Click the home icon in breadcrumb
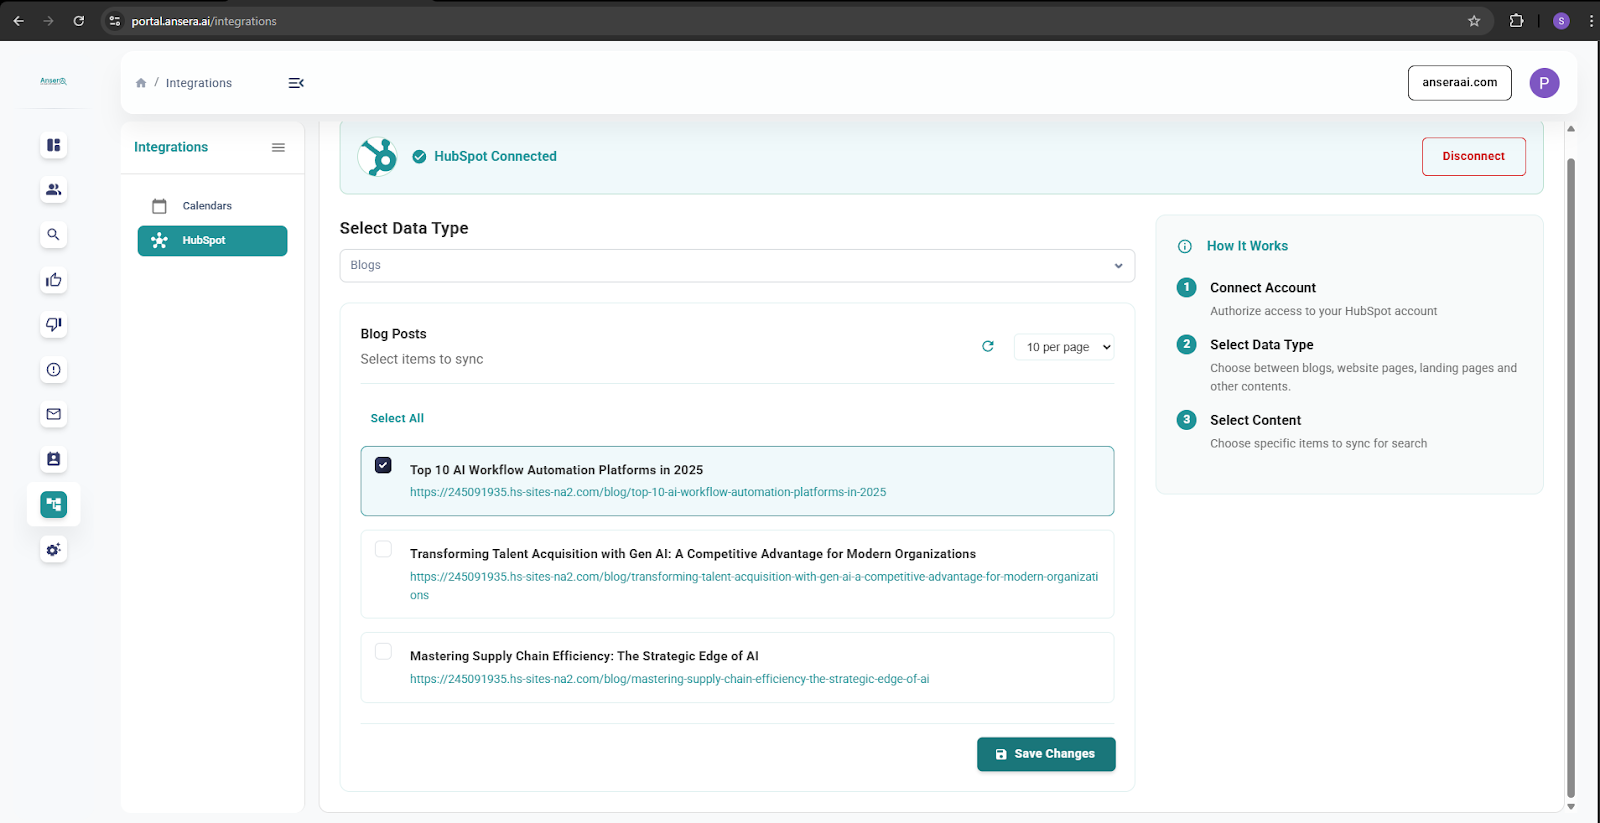 (141, 83)
